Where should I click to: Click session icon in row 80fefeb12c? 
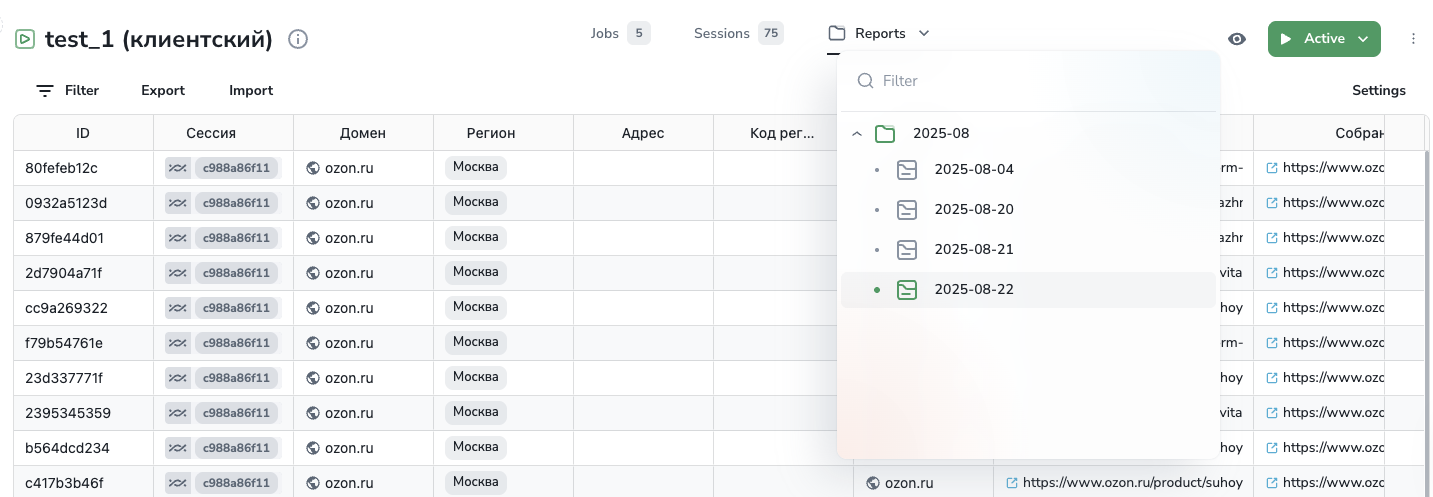click(x=177, y=168)
